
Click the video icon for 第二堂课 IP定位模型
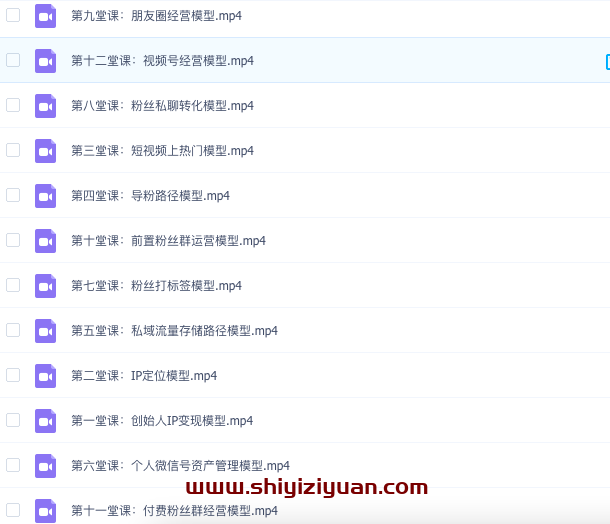[x=45, y=376]
